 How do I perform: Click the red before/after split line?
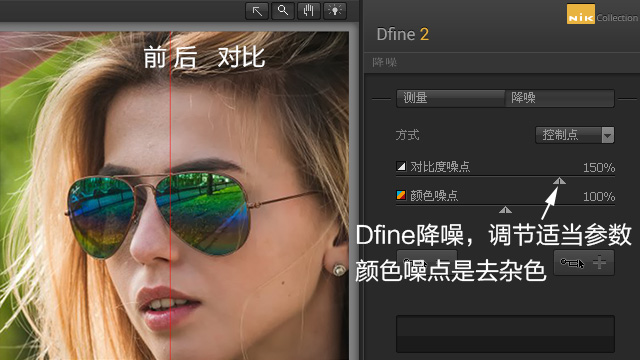pyautogui.click(x=170, y=196)
